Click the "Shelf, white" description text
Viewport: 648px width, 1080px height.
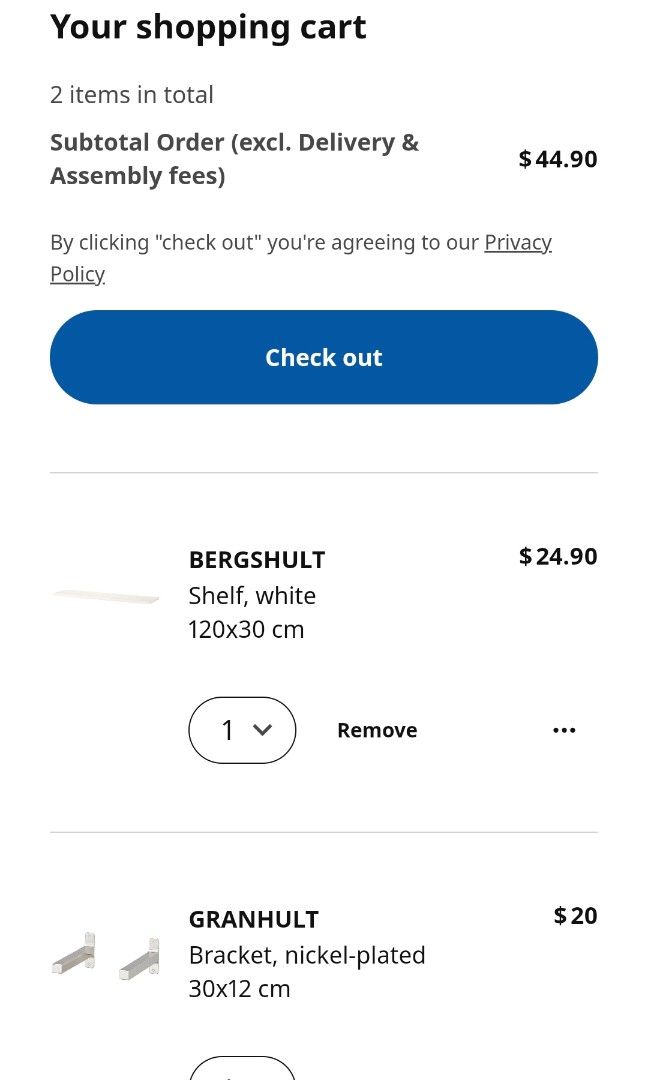pos(252,595)
